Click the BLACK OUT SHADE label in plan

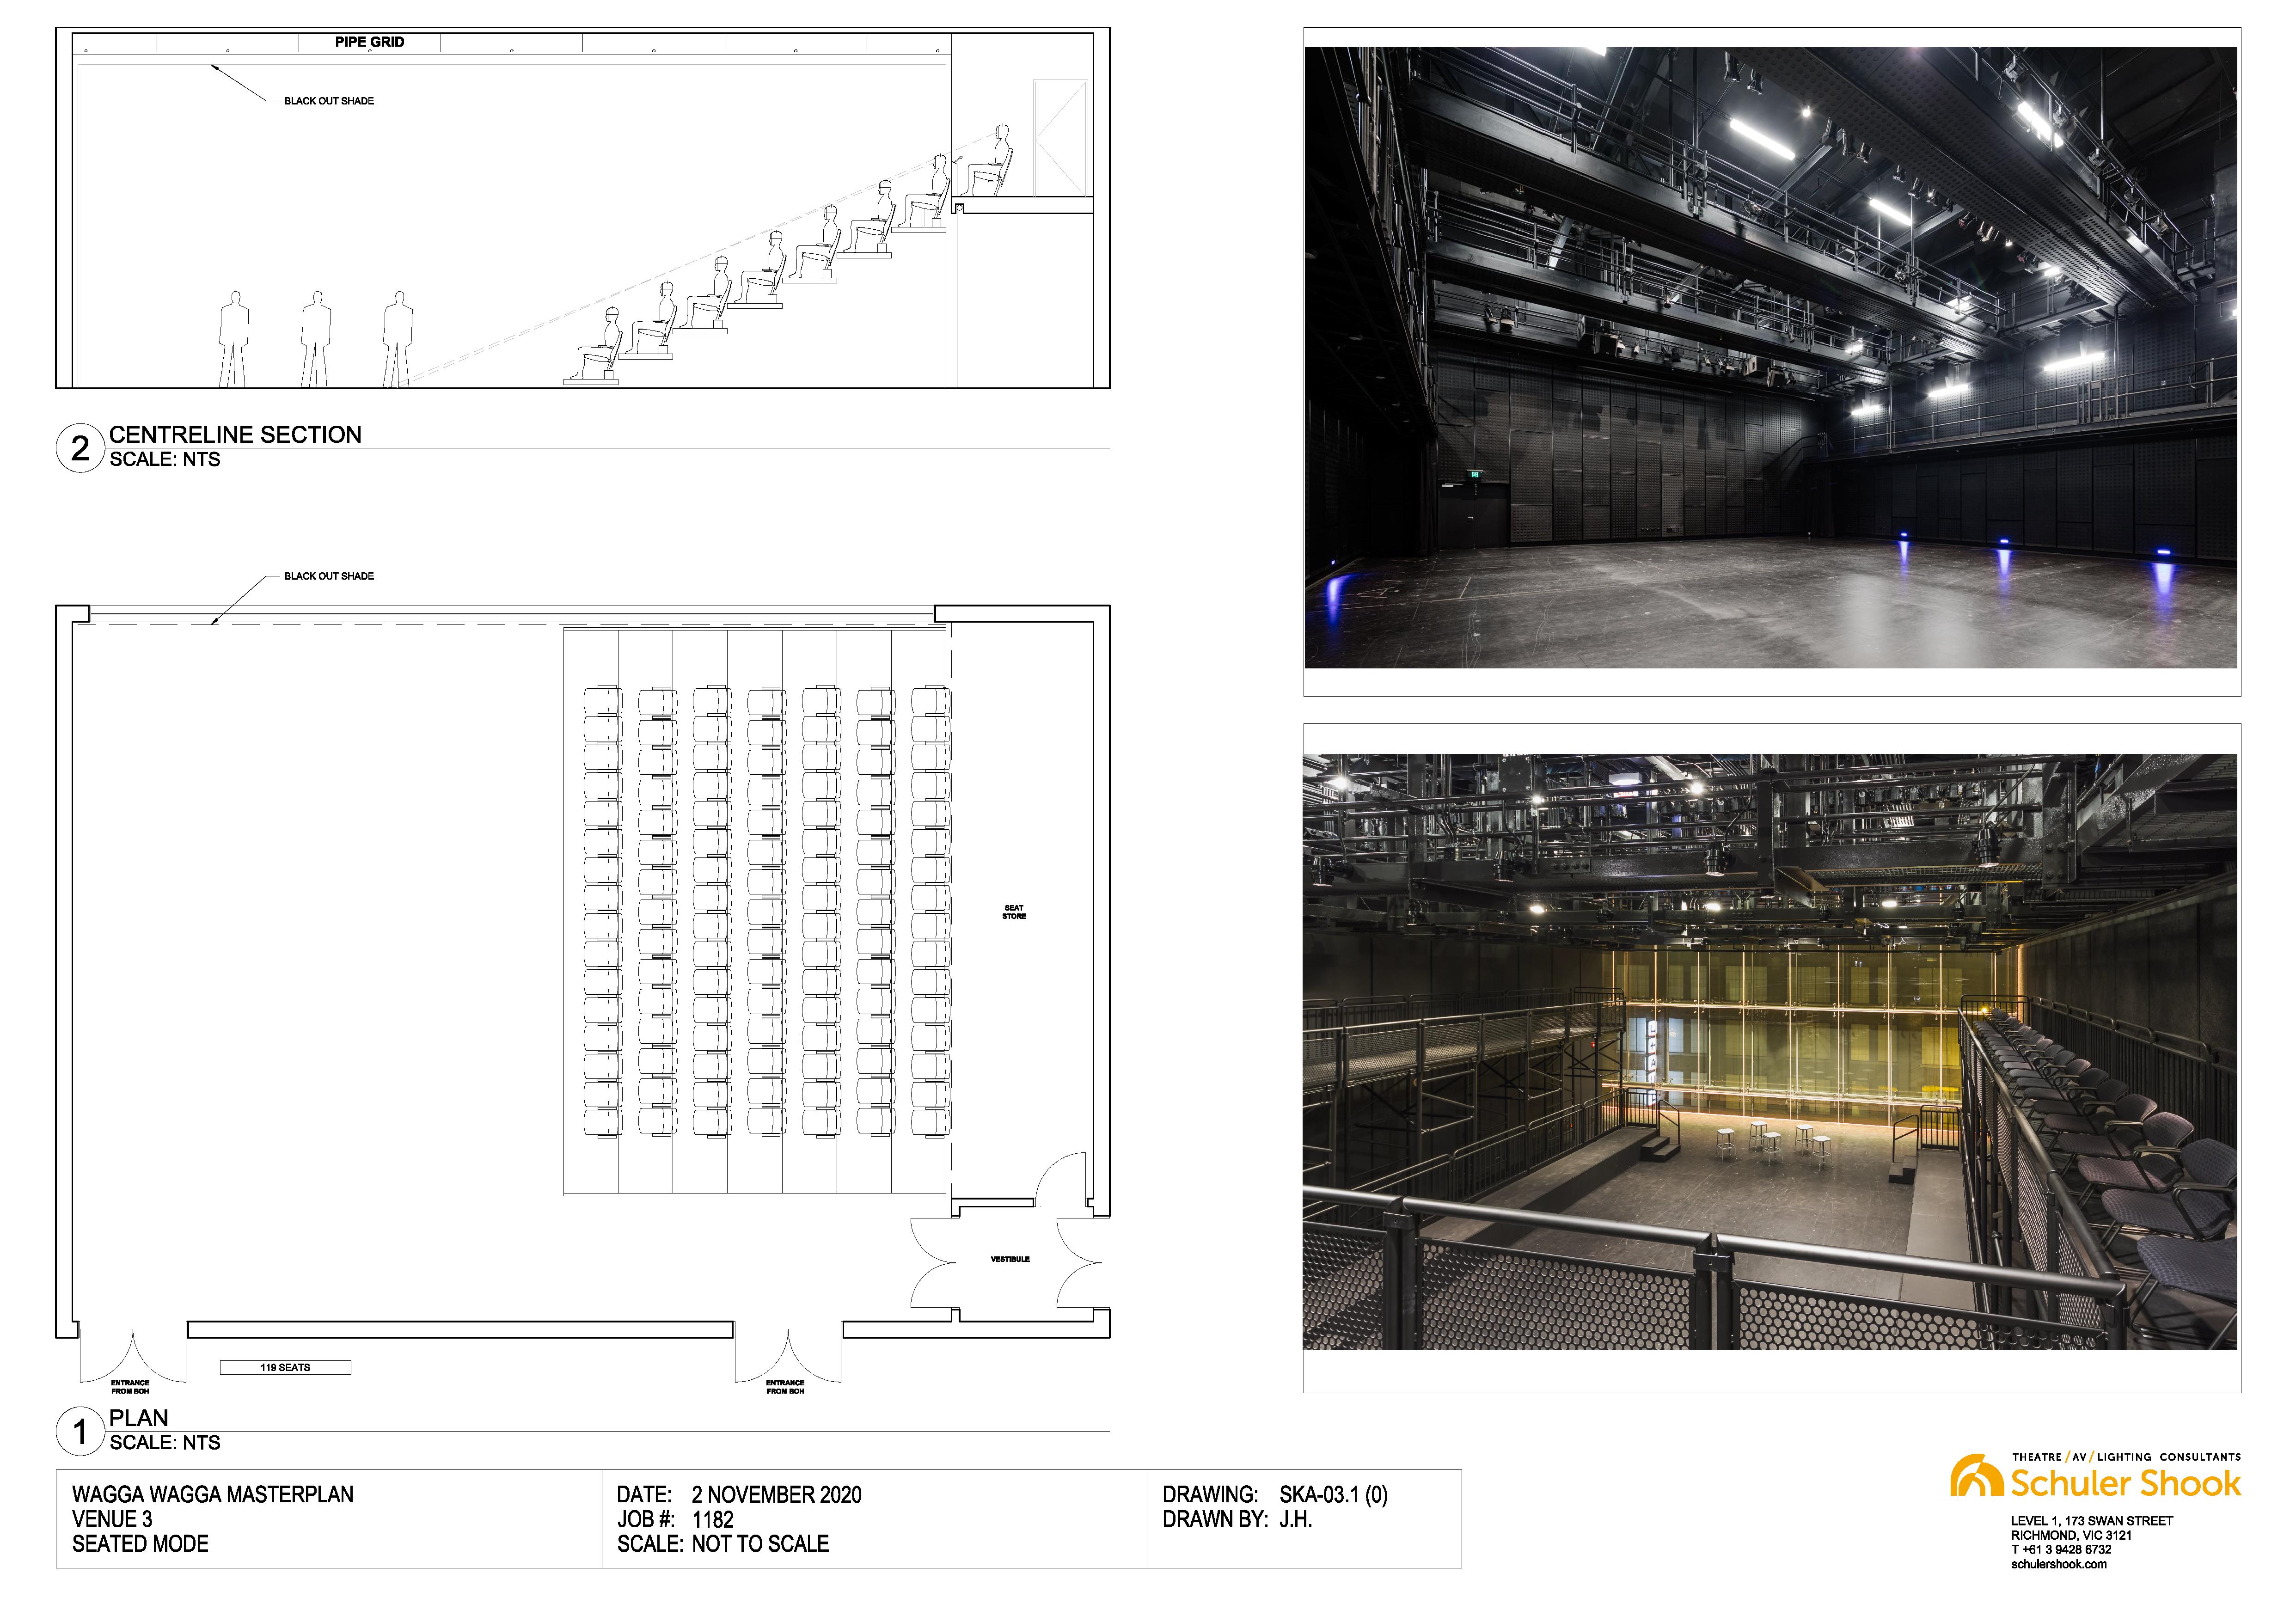329,576
